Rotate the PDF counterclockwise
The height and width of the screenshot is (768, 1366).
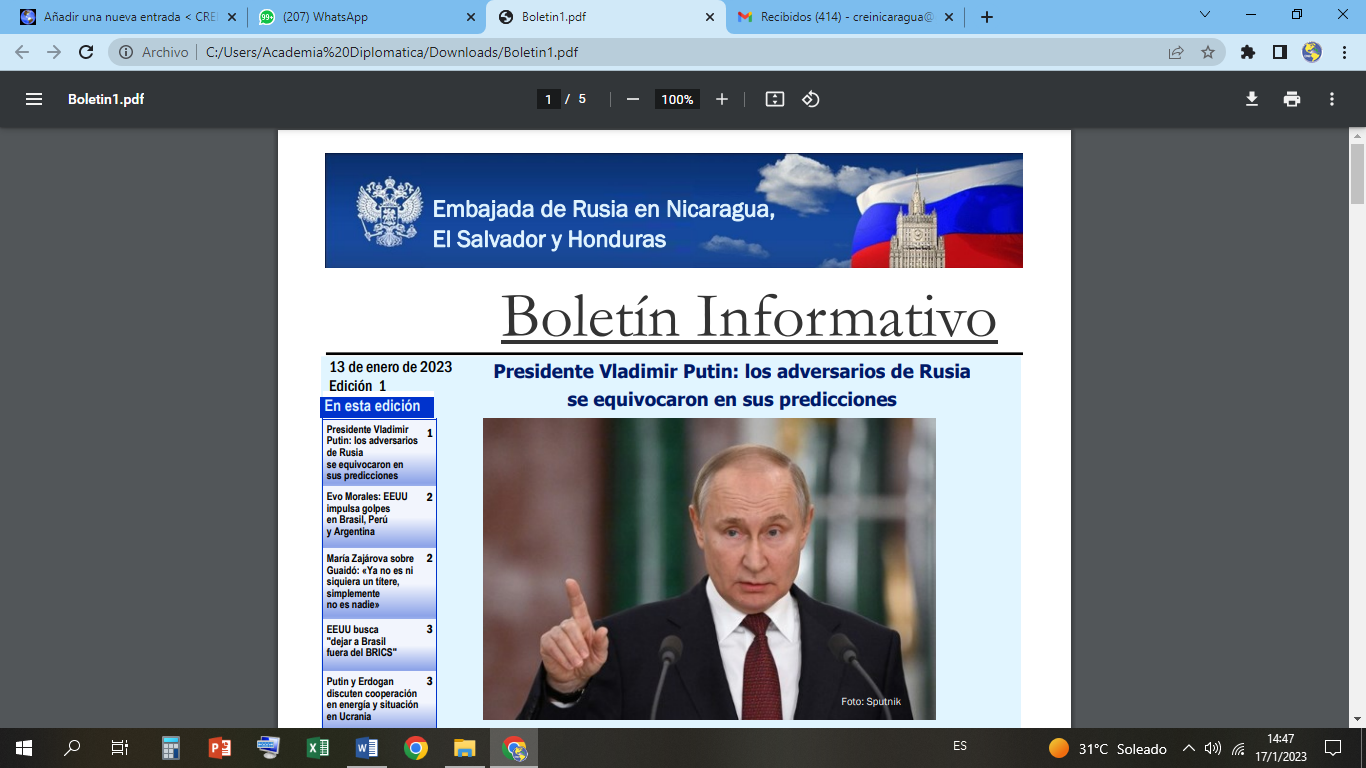pyautogui.click(x=811, y=99)
